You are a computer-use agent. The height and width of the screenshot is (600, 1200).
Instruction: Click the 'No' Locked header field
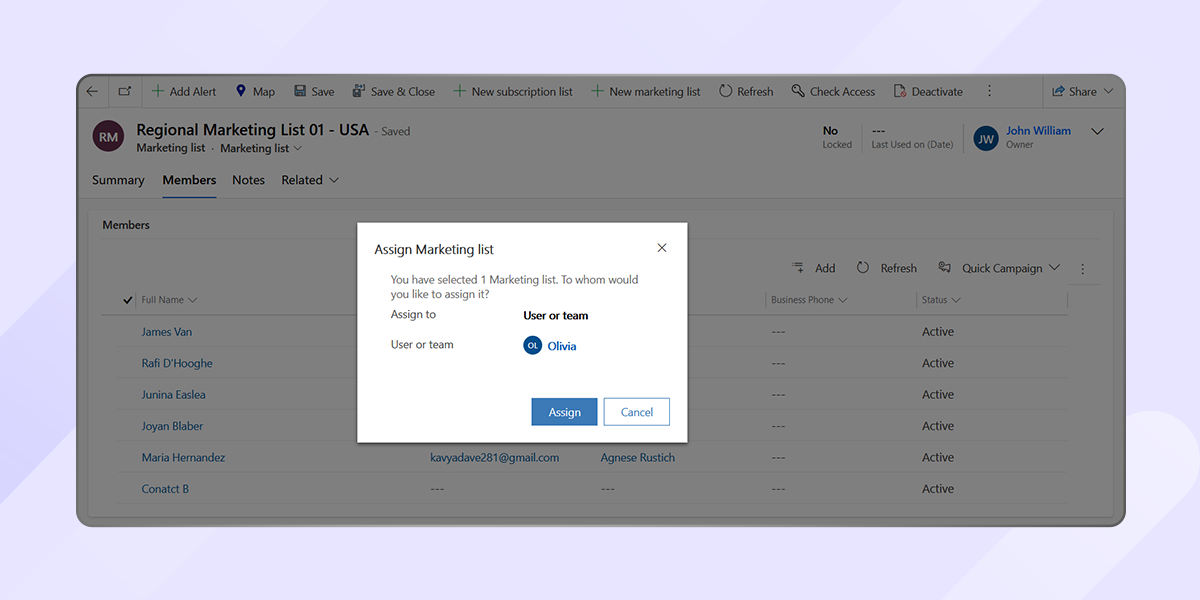[x=836, y=137]
